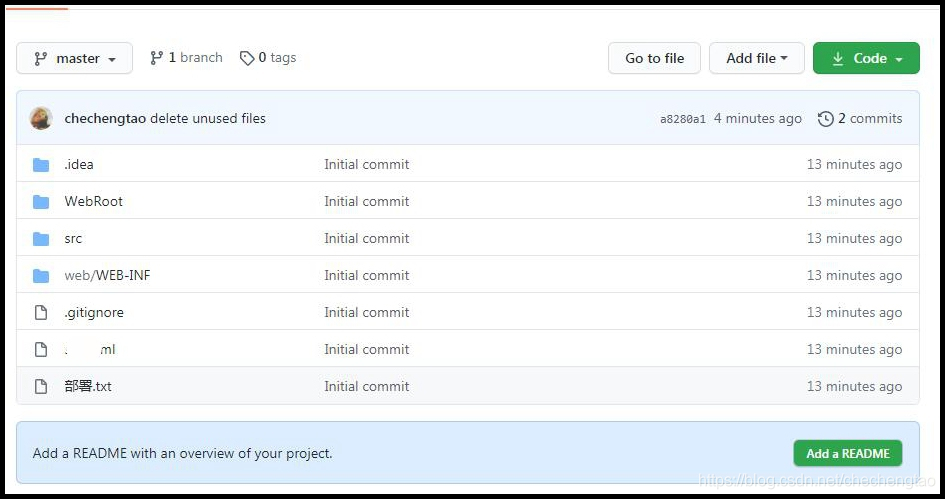The image size is (945, 499).
Task: Click the Add a README button
Action: click(847, 453)
